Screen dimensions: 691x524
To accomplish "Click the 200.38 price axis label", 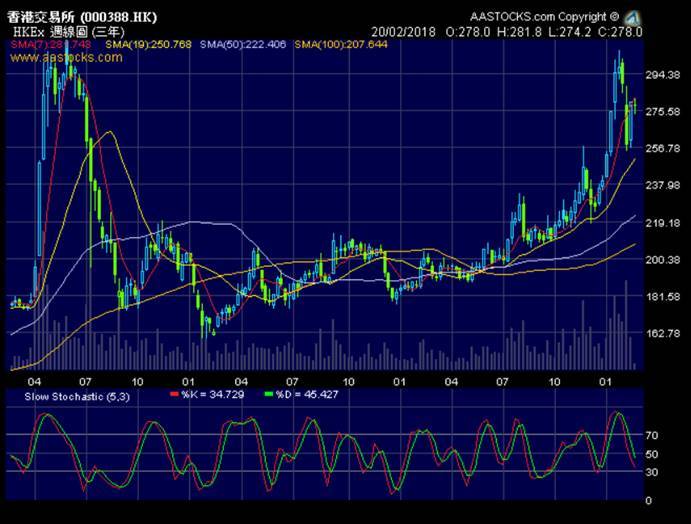I will tap(663, 260).
